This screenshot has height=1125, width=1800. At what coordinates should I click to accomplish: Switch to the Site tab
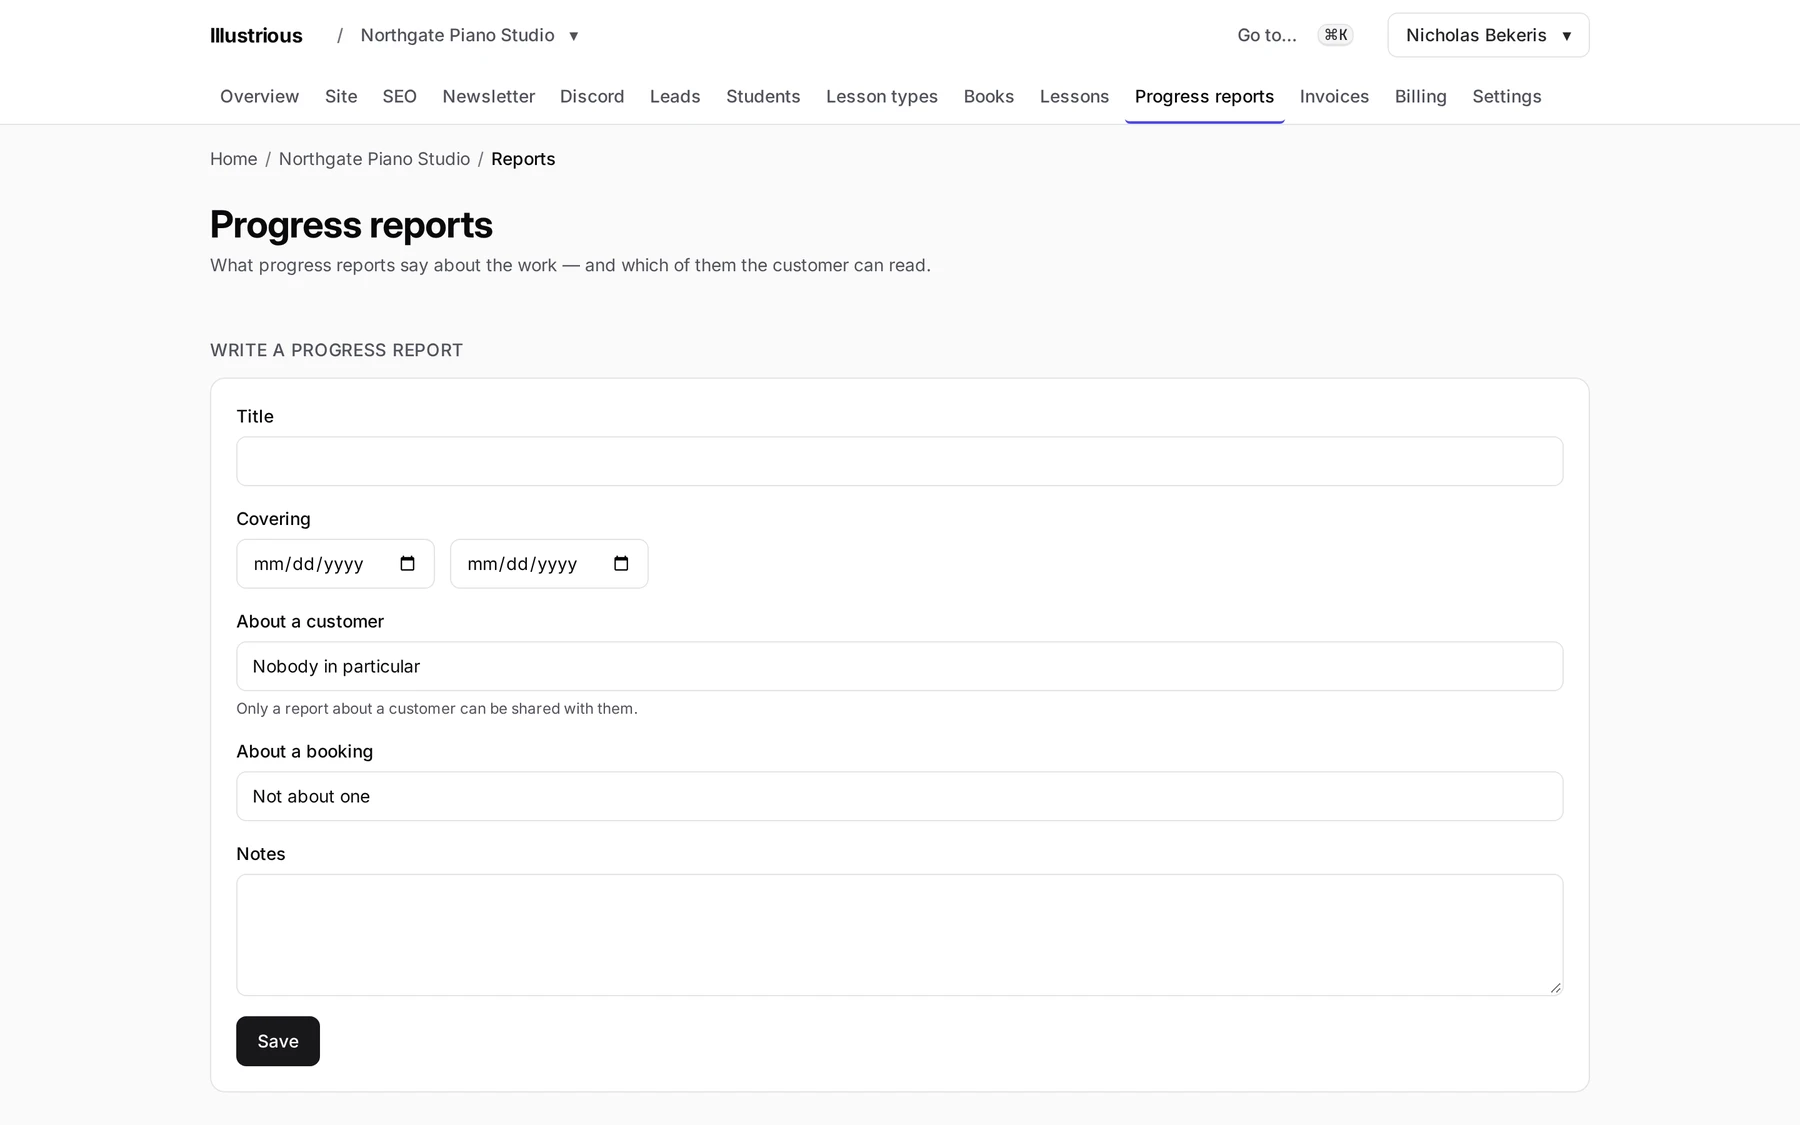[x=341, y=96]
